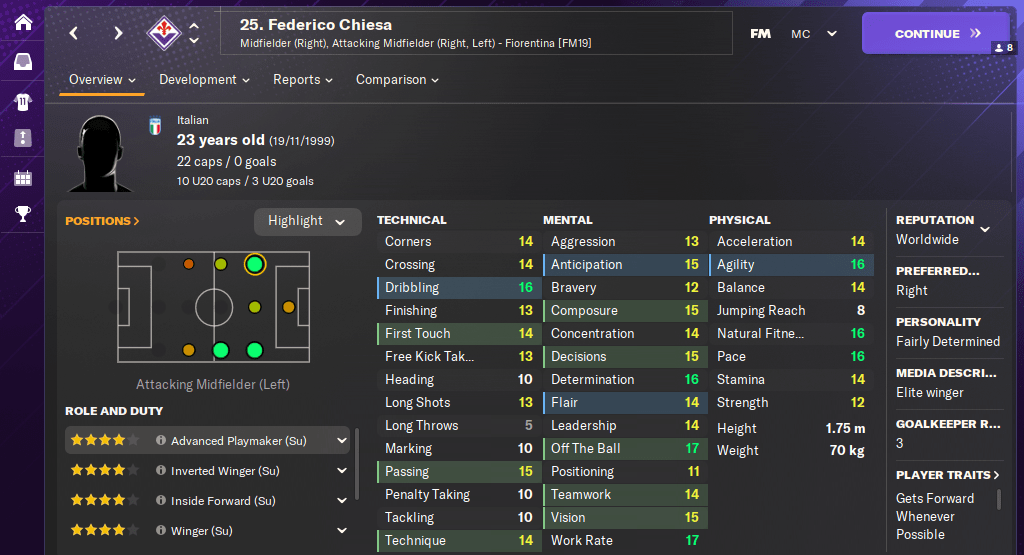Open the Competitions trophy icon

23,213
